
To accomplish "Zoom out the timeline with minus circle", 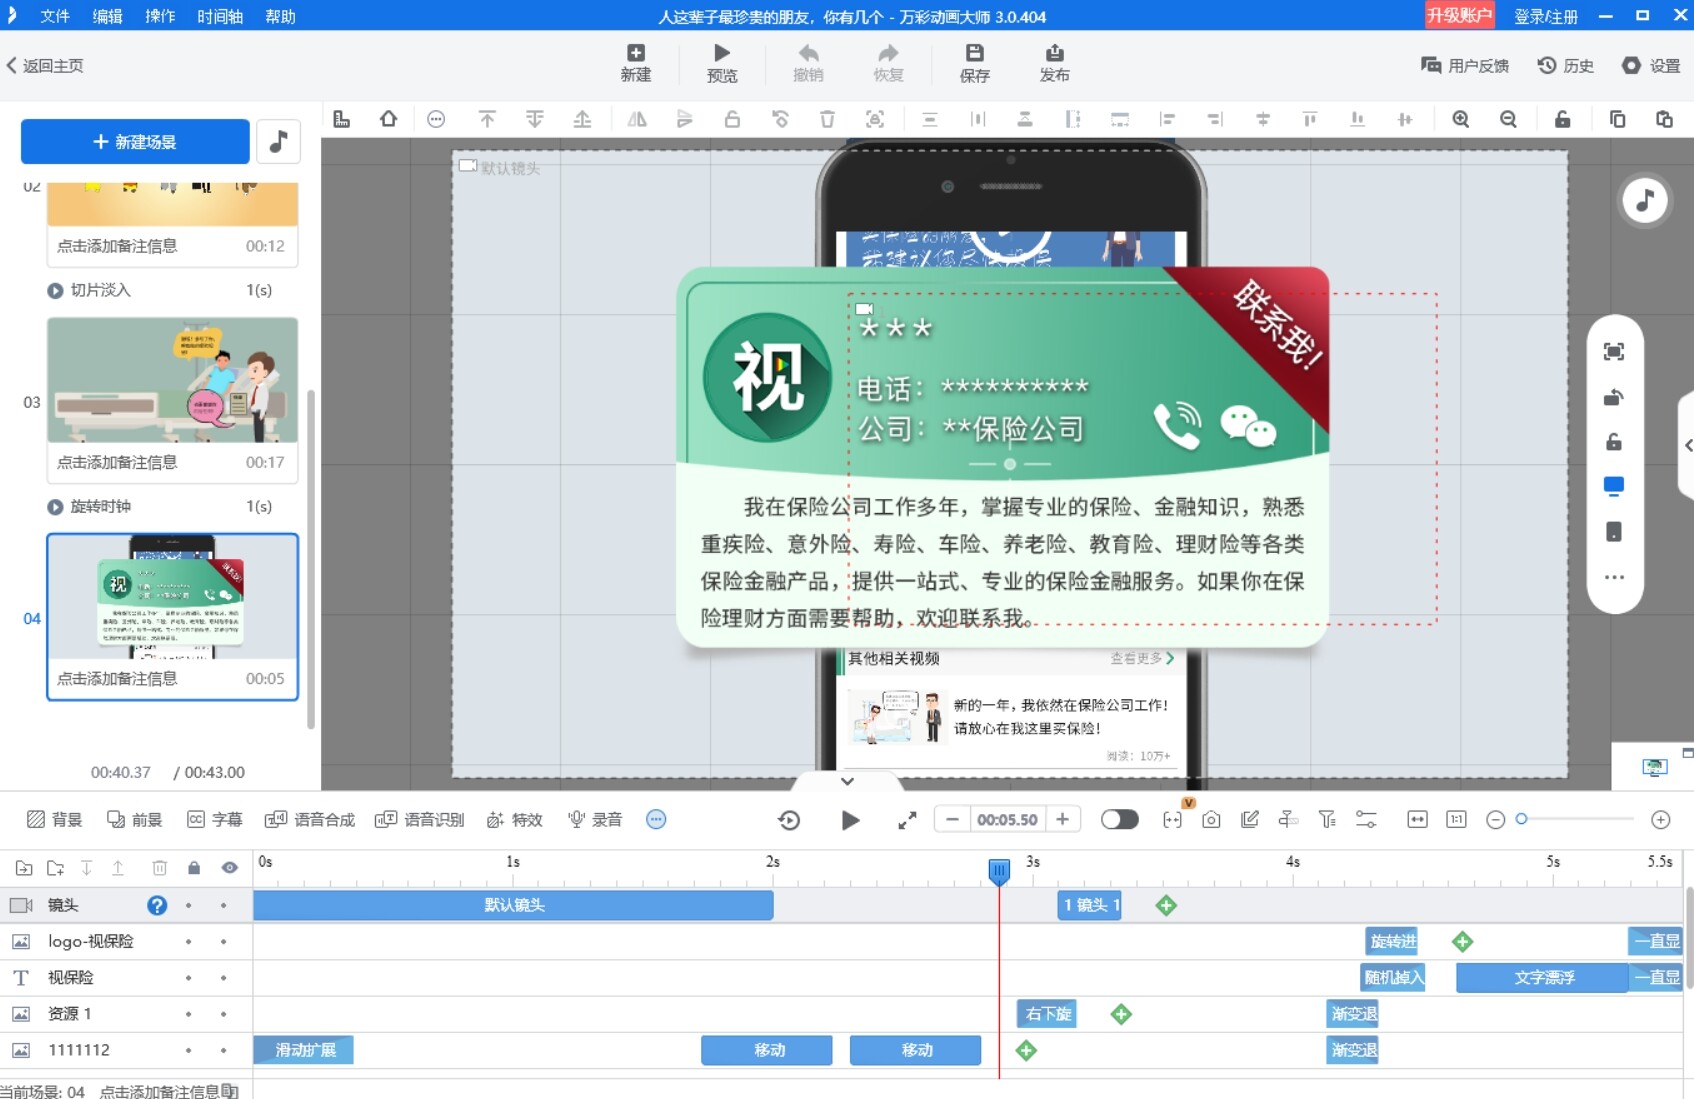I will 1495,820.
